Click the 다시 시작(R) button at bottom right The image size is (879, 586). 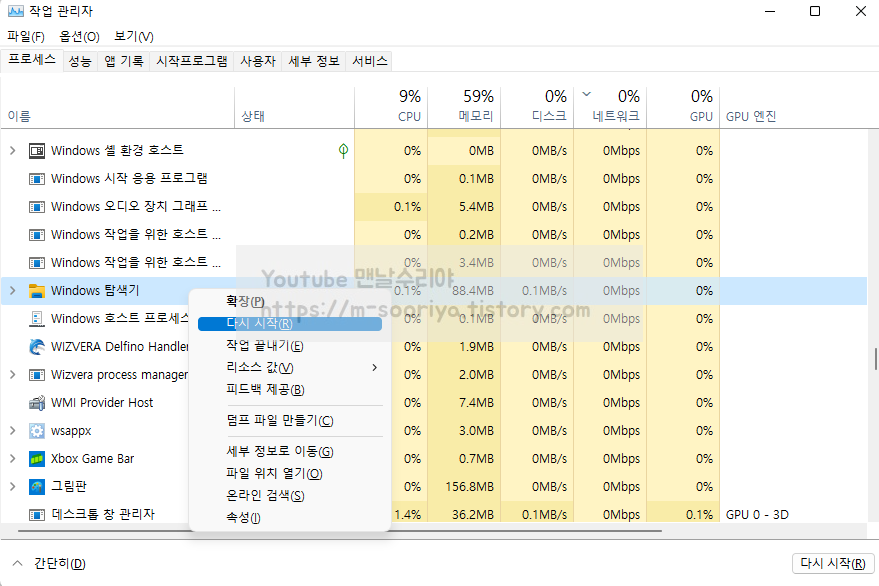click(833, 563)
